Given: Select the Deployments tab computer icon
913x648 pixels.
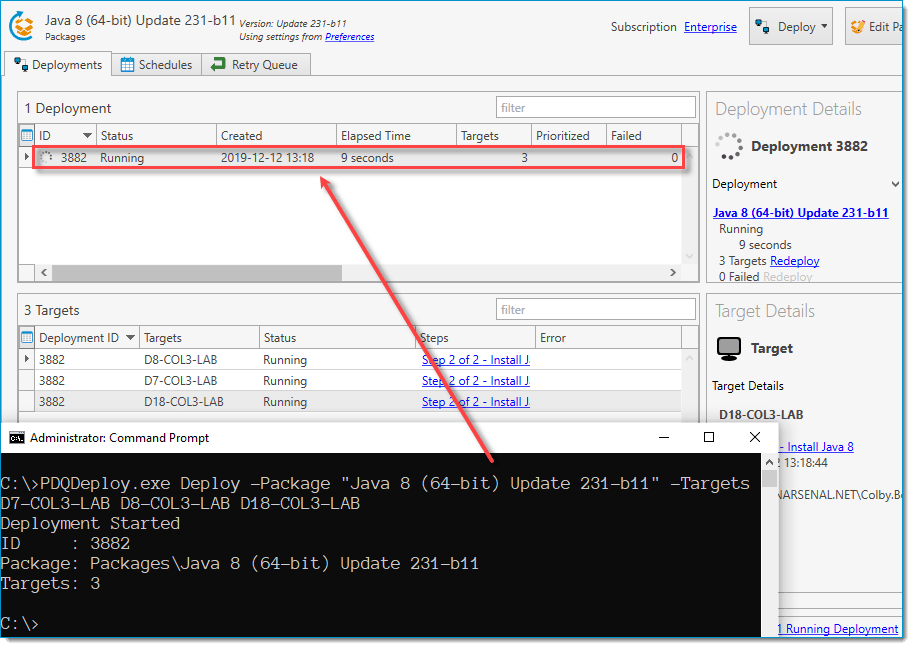Looking at the screenshot, I should pyautogui.click(x=21, y=62).
